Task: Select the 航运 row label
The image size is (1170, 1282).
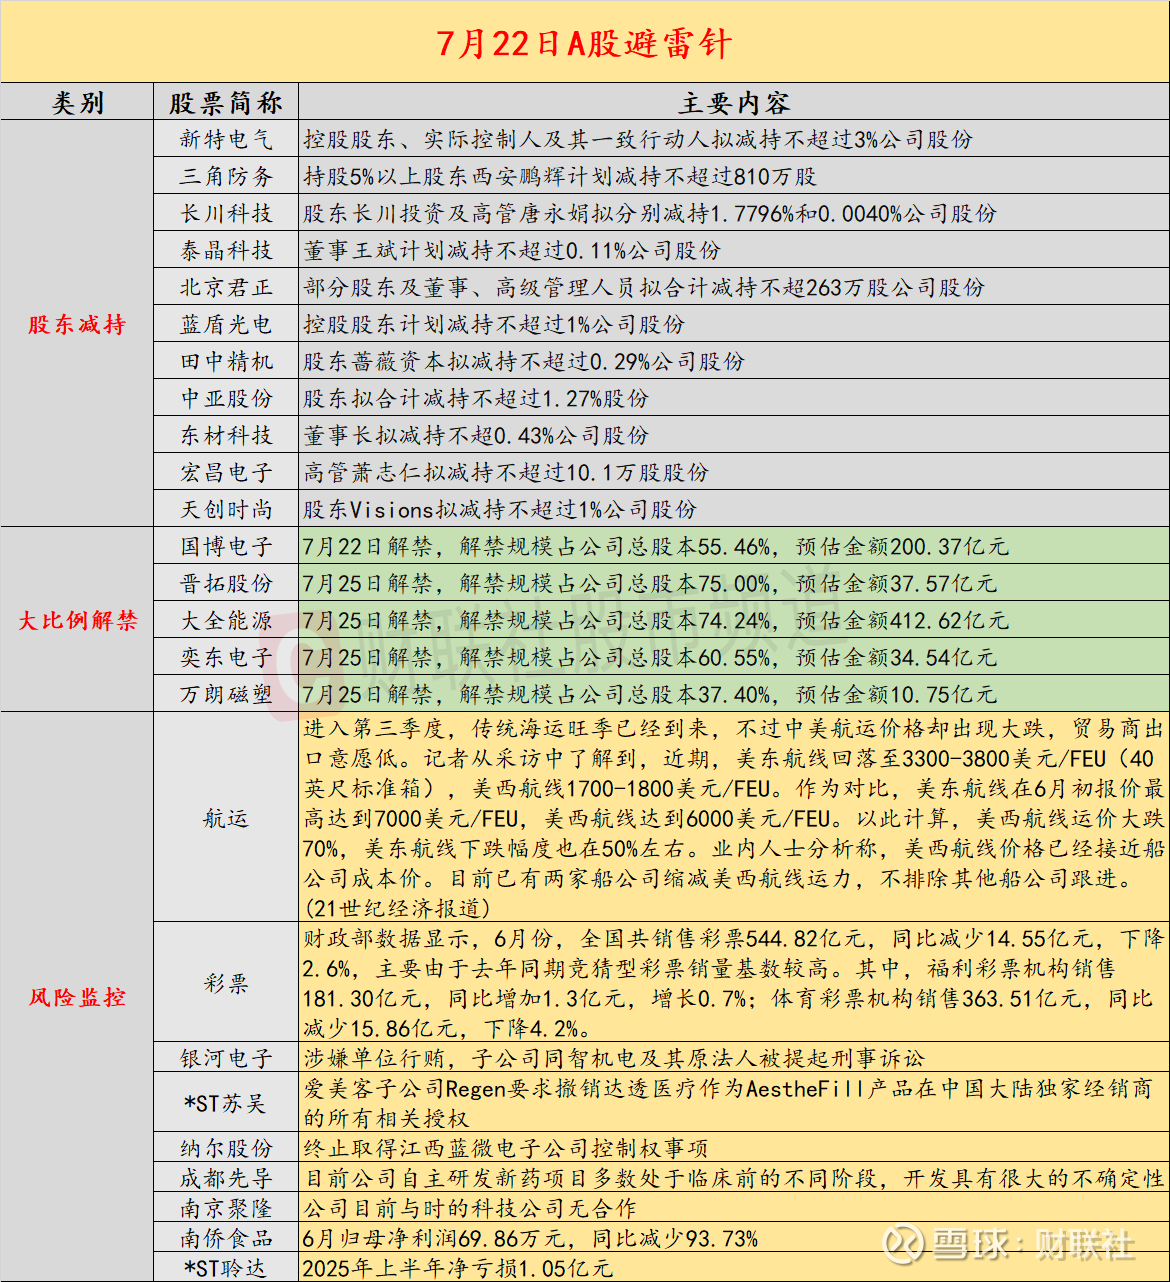Action: [x=226, y=818]
